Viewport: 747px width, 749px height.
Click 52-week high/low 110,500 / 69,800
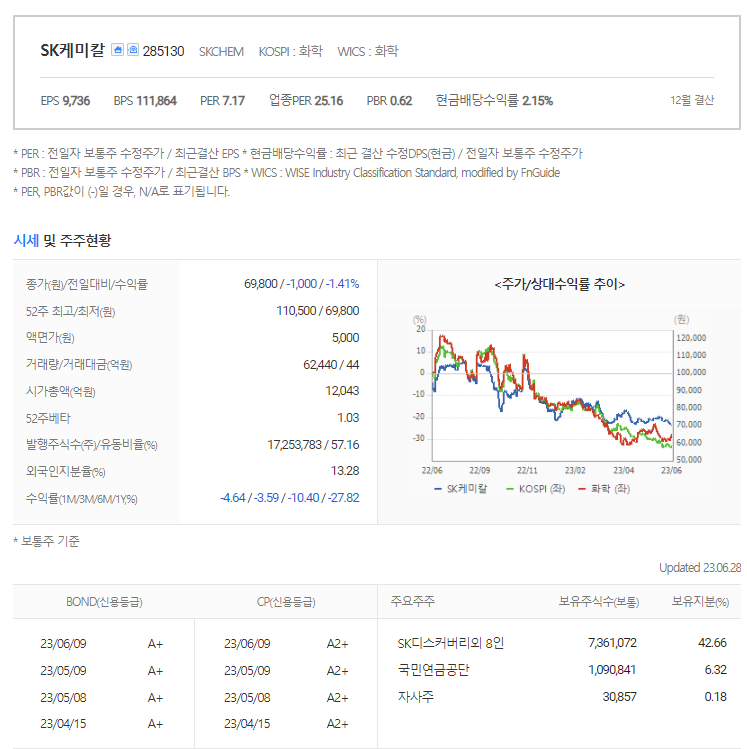[318, 311]
